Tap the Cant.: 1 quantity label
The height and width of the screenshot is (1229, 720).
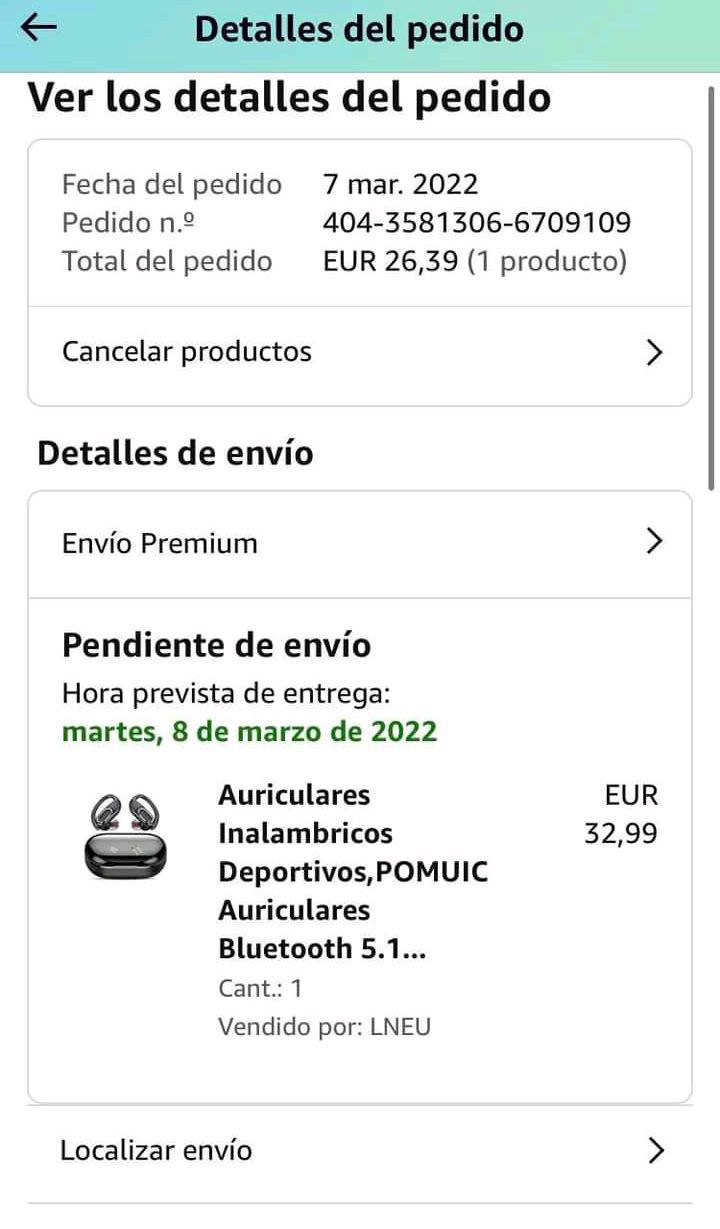click(260, 989)
